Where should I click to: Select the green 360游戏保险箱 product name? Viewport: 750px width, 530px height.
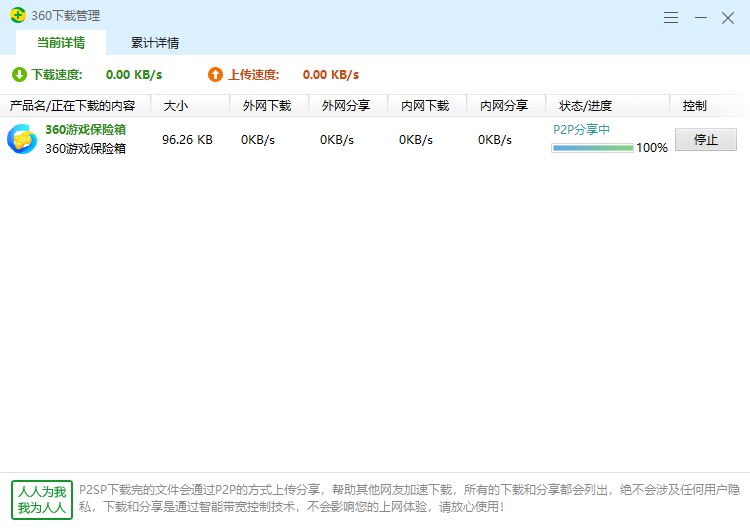click(x=86, y=130)
